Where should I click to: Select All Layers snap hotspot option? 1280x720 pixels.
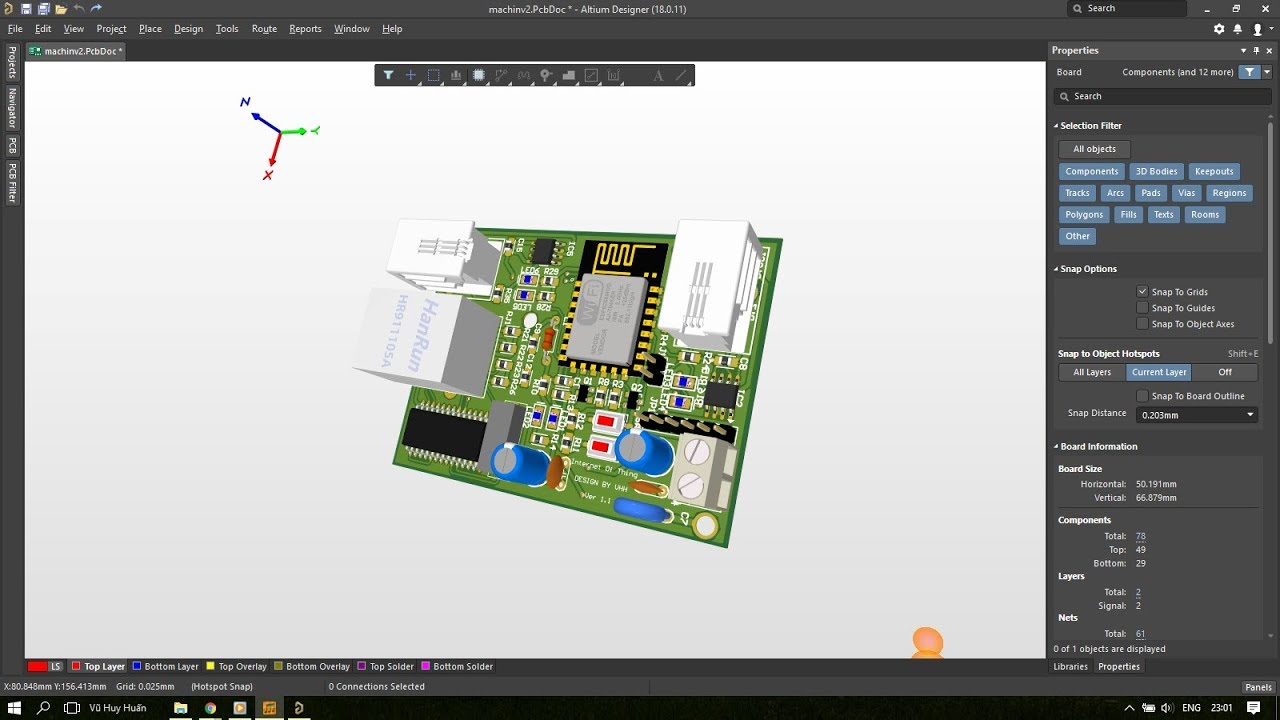[x=1092, y=372]
